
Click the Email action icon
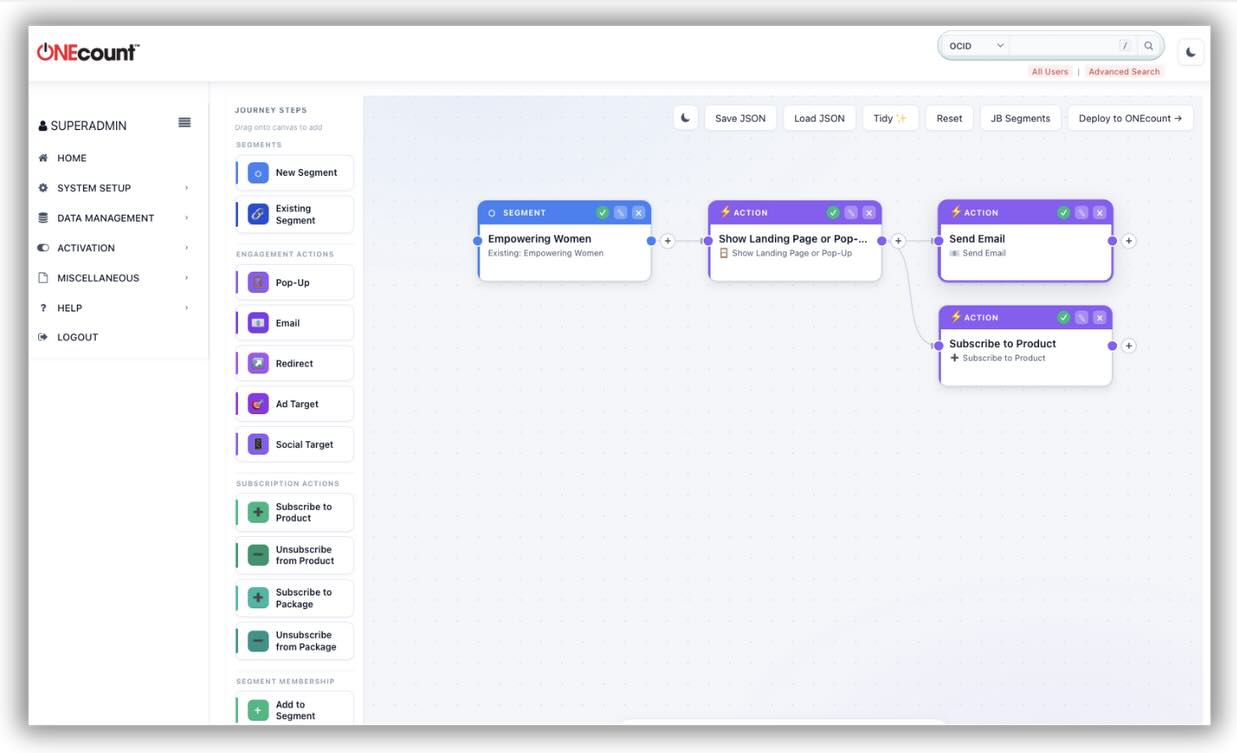[258, 323]
